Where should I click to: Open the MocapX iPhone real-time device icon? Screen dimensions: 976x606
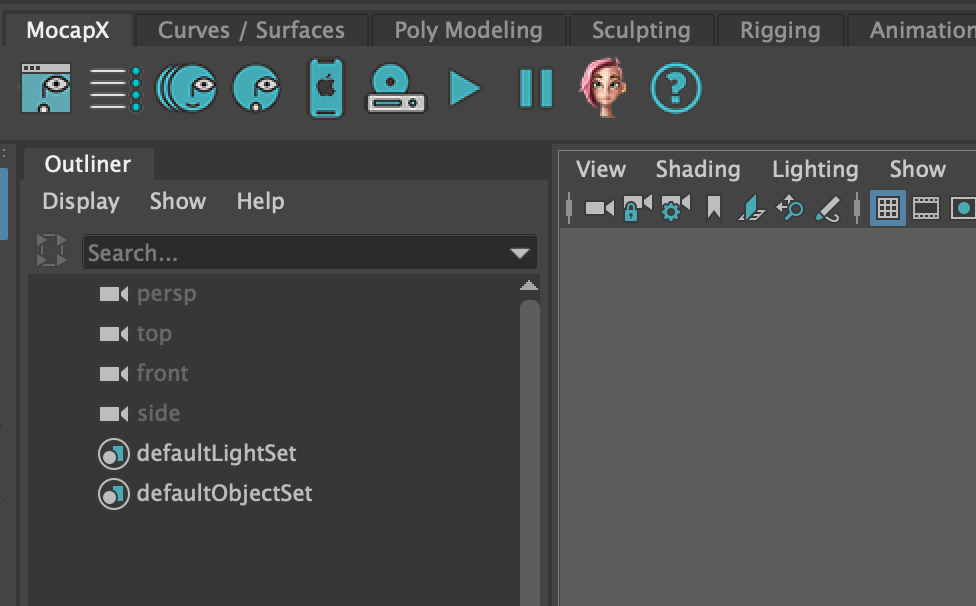click(326, 88)
